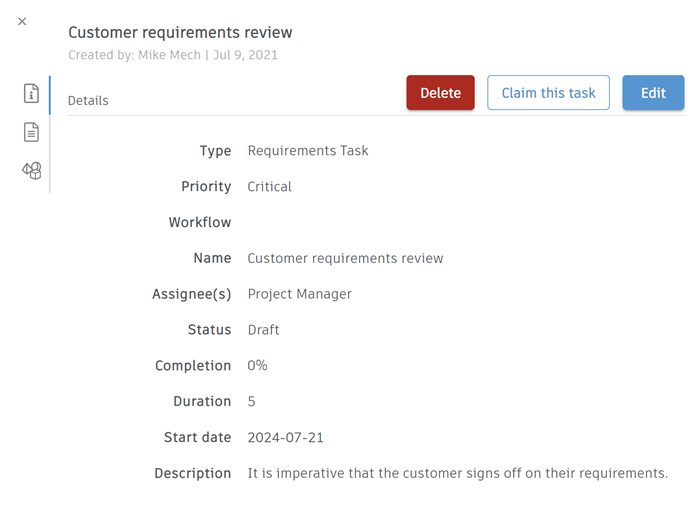Click the Critical priority value
This screenshot has height=508, width=700.
270,187
